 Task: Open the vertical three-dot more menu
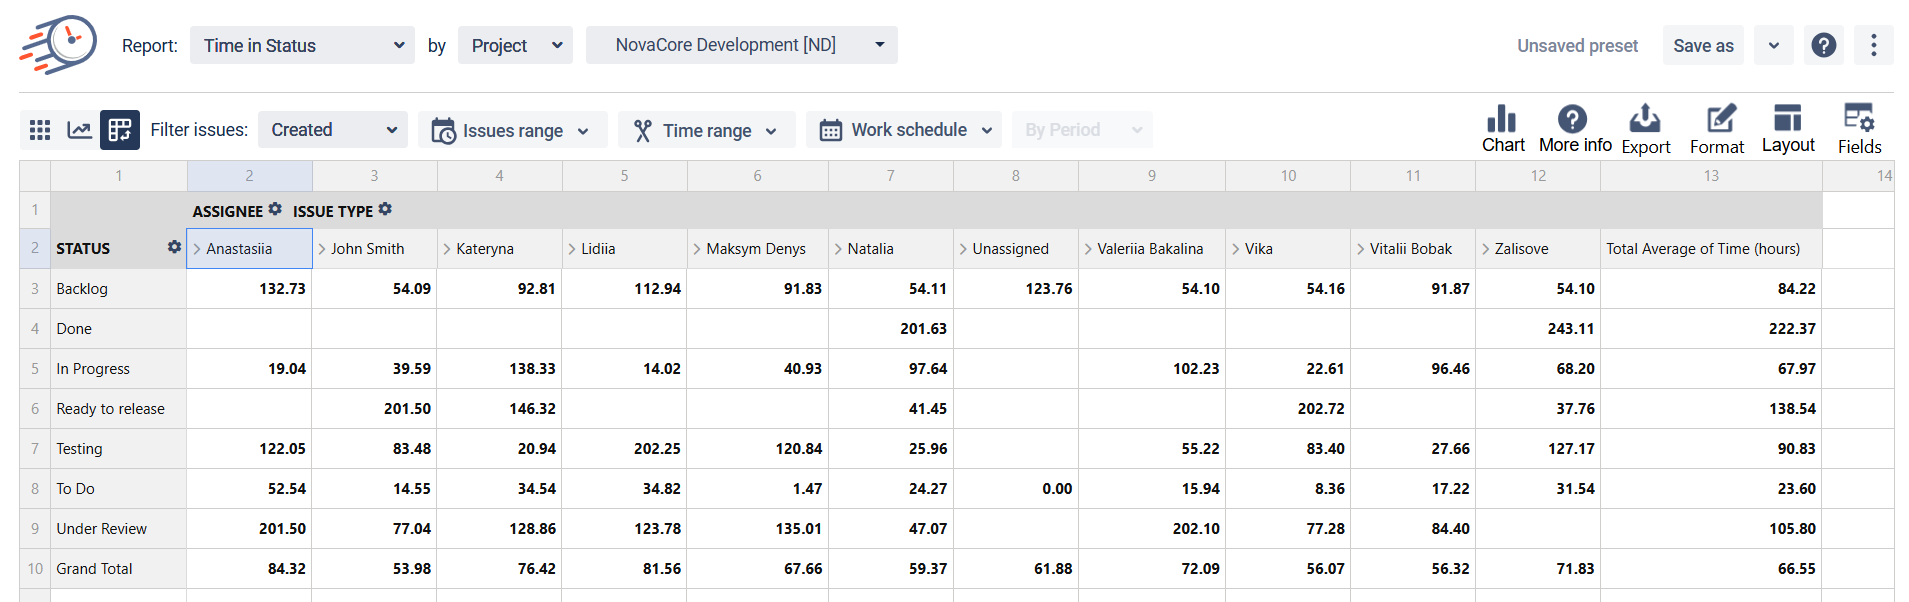pos(1873,46)
